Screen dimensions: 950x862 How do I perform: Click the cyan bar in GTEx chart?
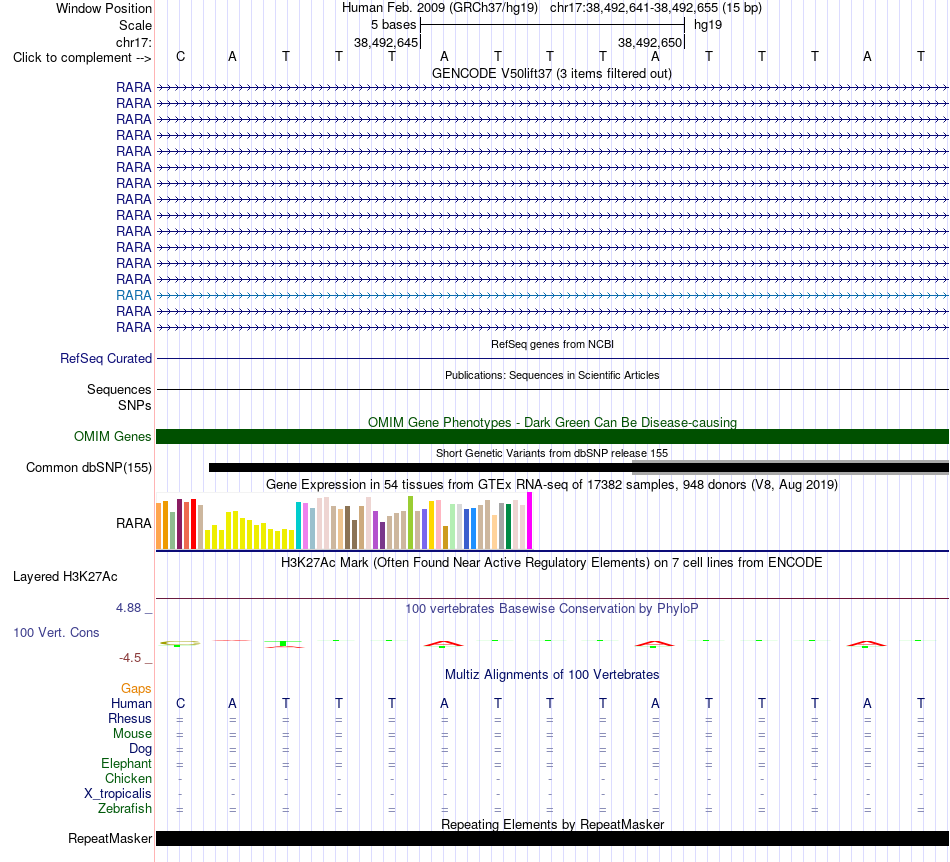point(299,525)
